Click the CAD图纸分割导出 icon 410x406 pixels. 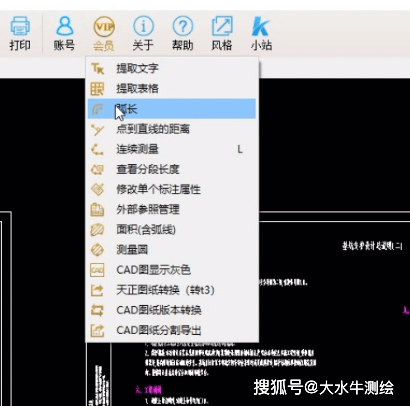97,330
